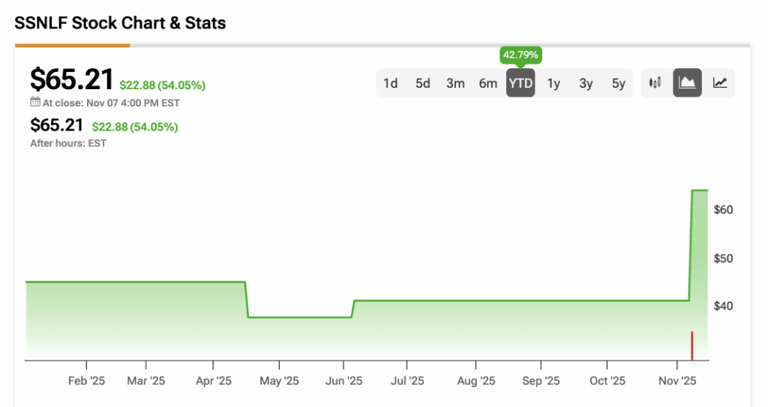The height and width of the screenshot is (407, 768).
Task: Click the SSNLF Stock Chart & Stats heading
Action: 120,21
